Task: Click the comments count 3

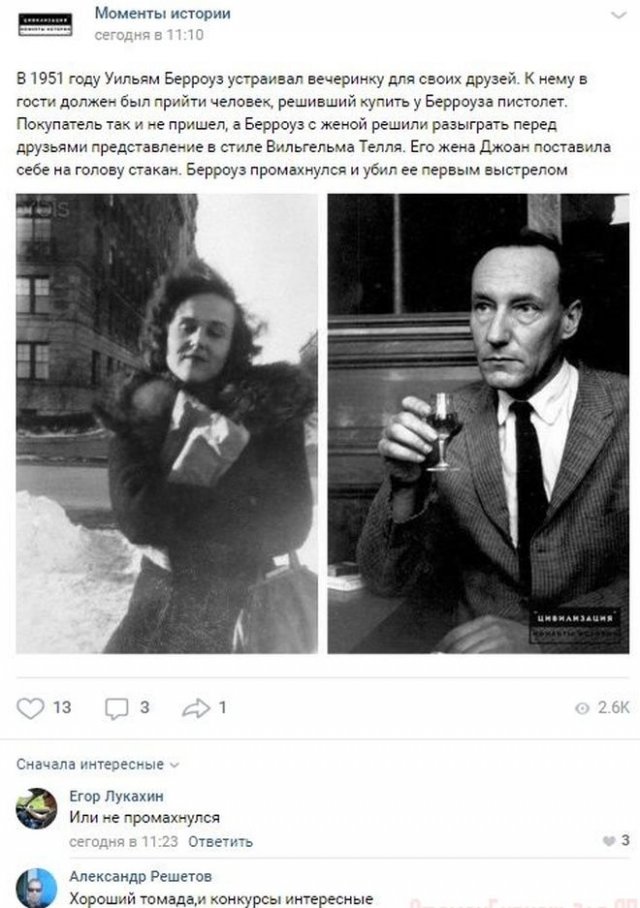Action: (x=145, y=708)
